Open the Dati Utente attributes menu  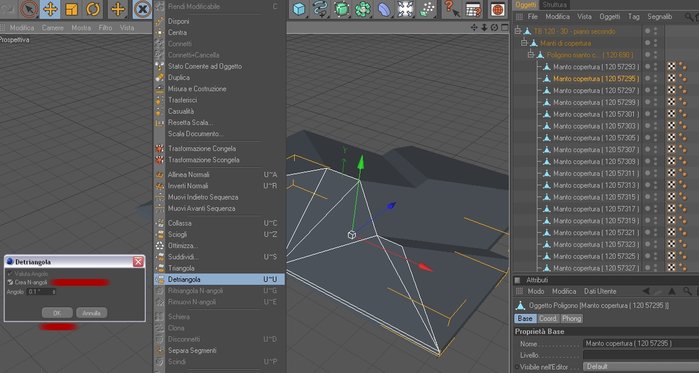click(600, 291)
